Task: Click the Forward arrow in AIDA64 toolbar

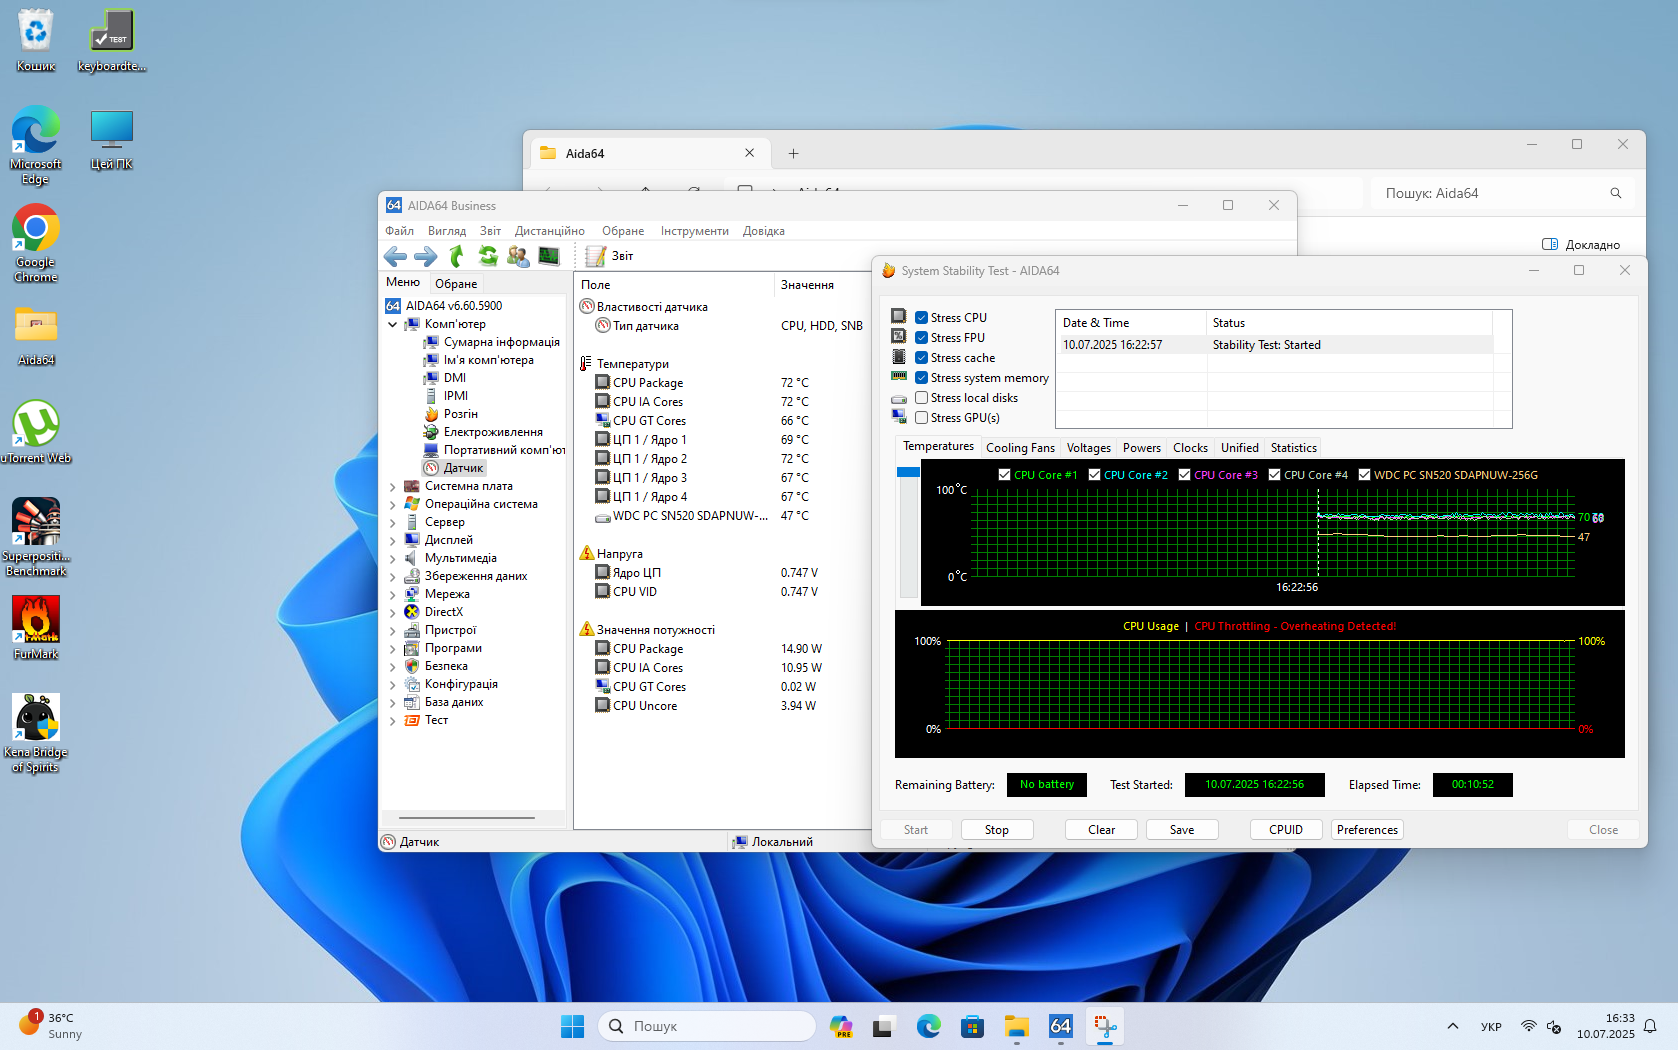Action: pos(426,256)
